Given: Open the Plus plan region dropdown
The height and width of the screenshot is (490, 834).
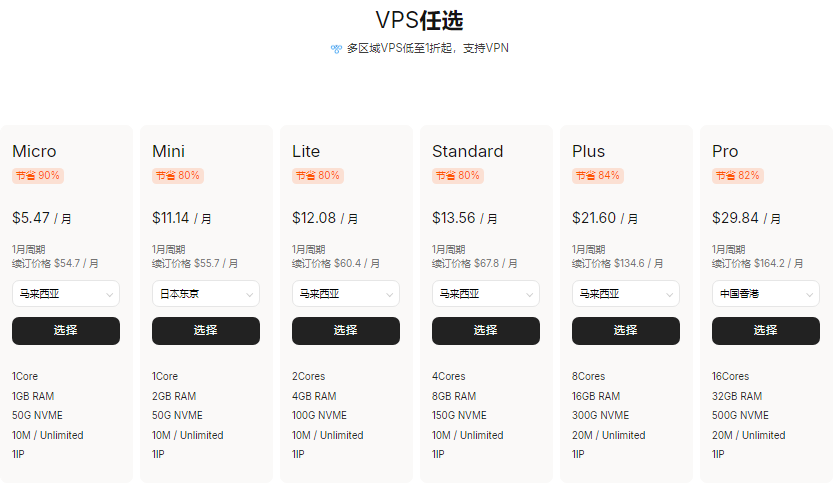Looking at the screenshot, I should [626, 294].
